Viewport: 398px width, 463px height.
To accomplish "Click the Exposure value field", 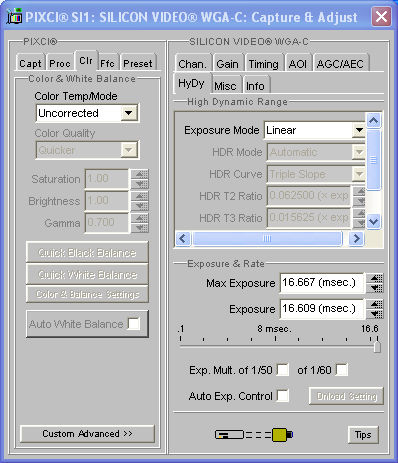I will (x=321, y=308).
